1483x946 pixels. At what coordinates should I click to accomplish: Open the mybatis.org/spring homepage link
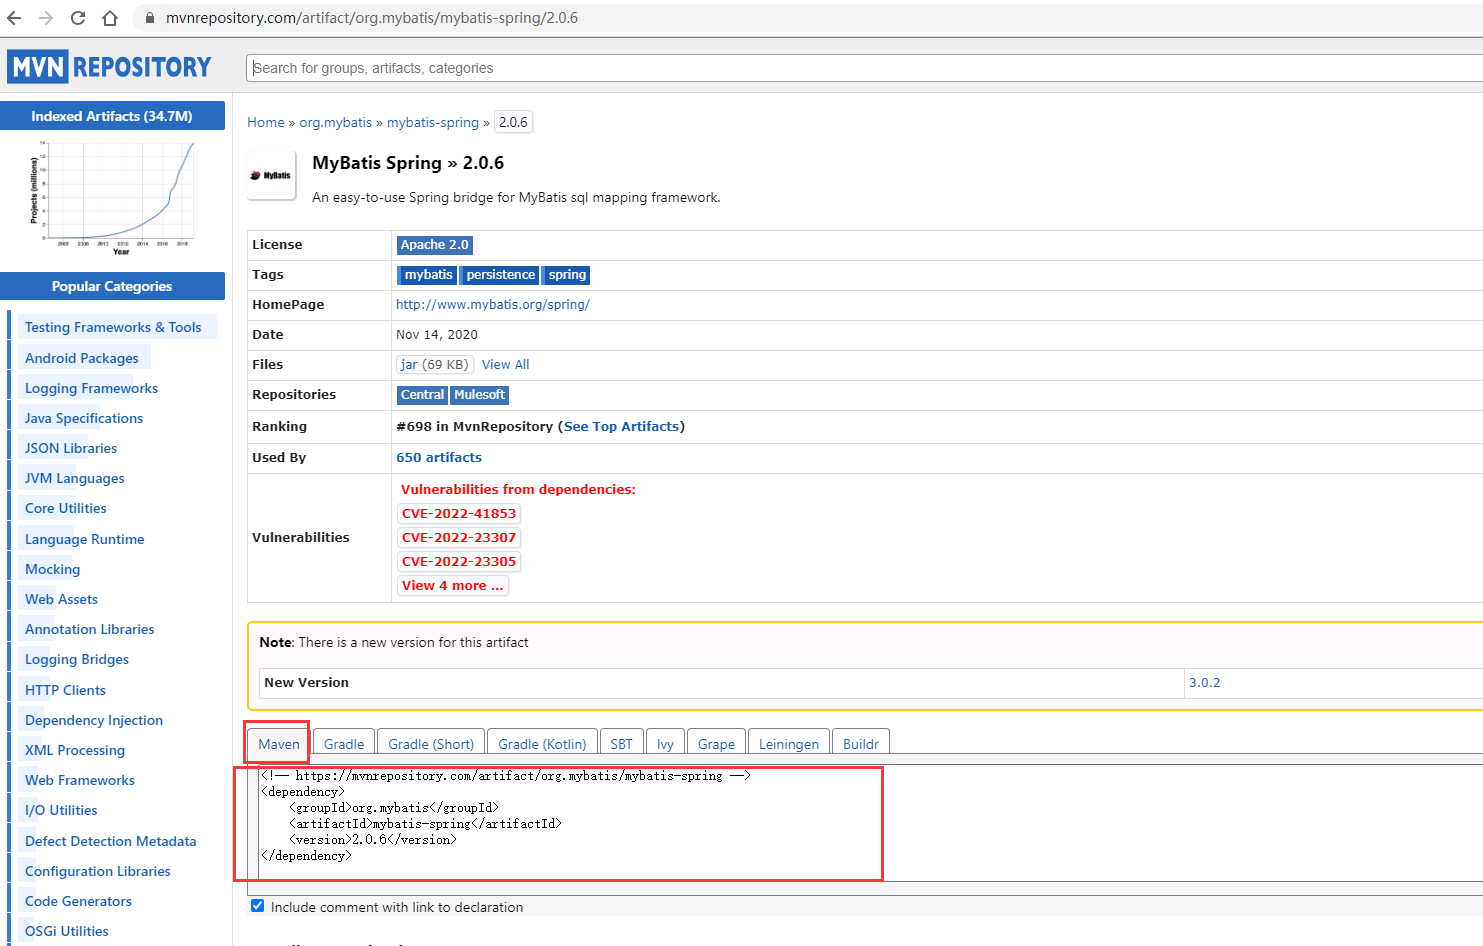pyautogui.click(x=493, y=305)
